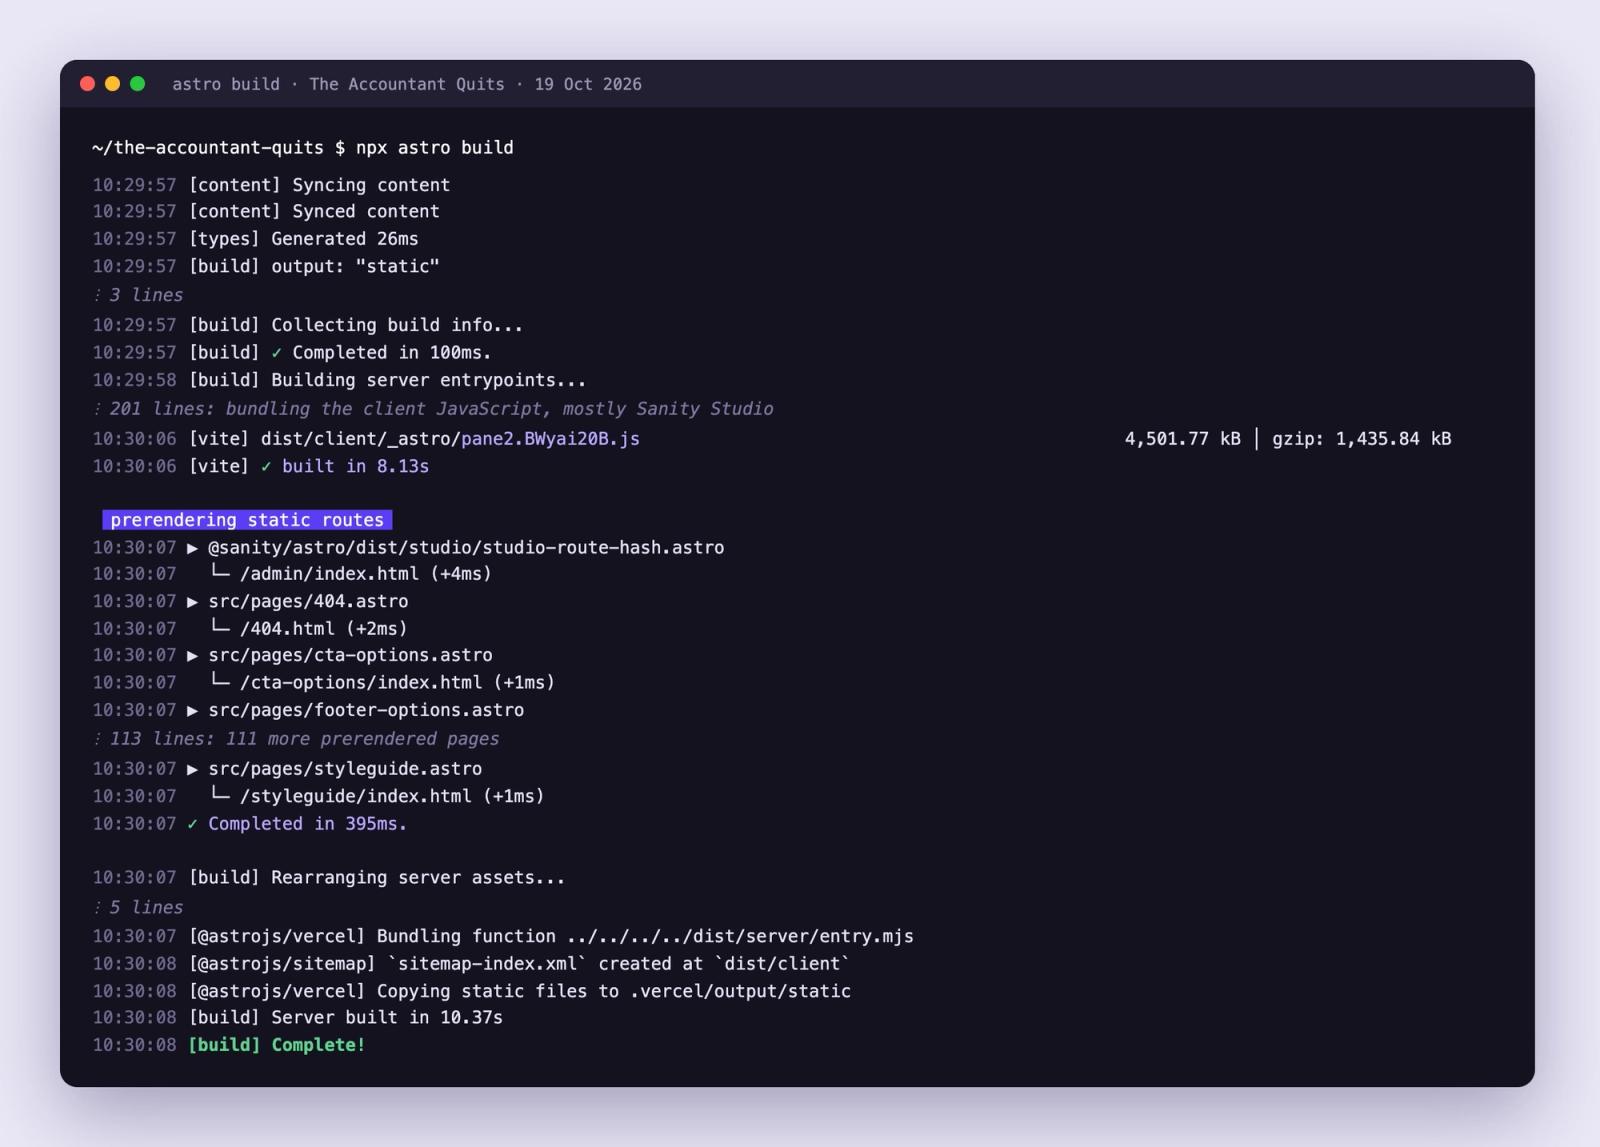1600x1147 pixels.
Task: Click the yellow minimize window dot
Action: coord(112,84)
